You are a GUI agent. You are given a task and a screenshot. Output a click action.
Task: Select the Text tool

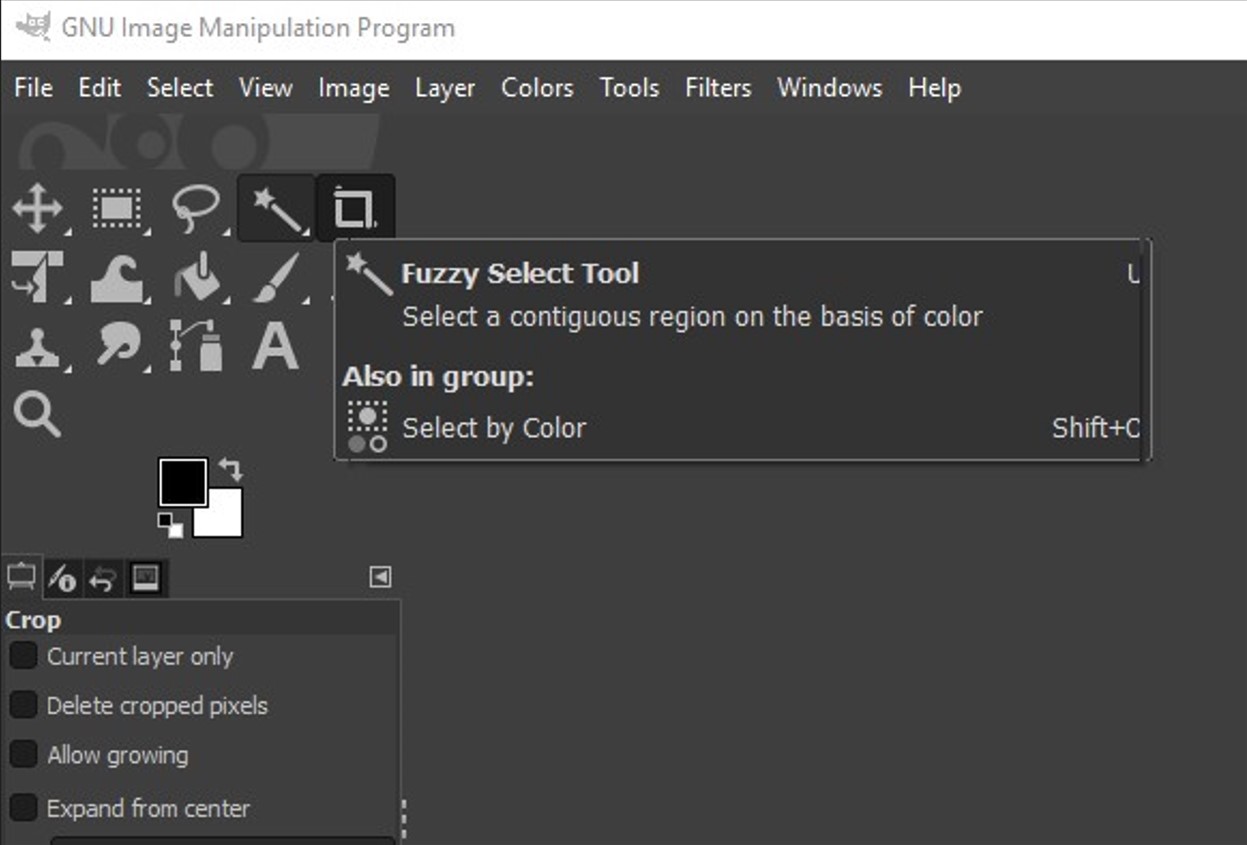click(x=276, y=347)
